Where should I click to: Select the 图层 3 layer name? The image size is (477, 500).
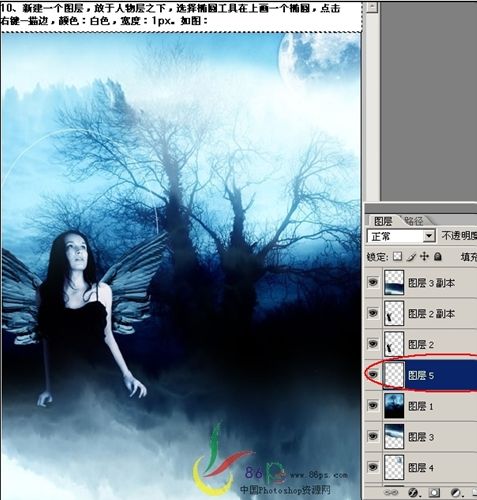click(421, 437)
